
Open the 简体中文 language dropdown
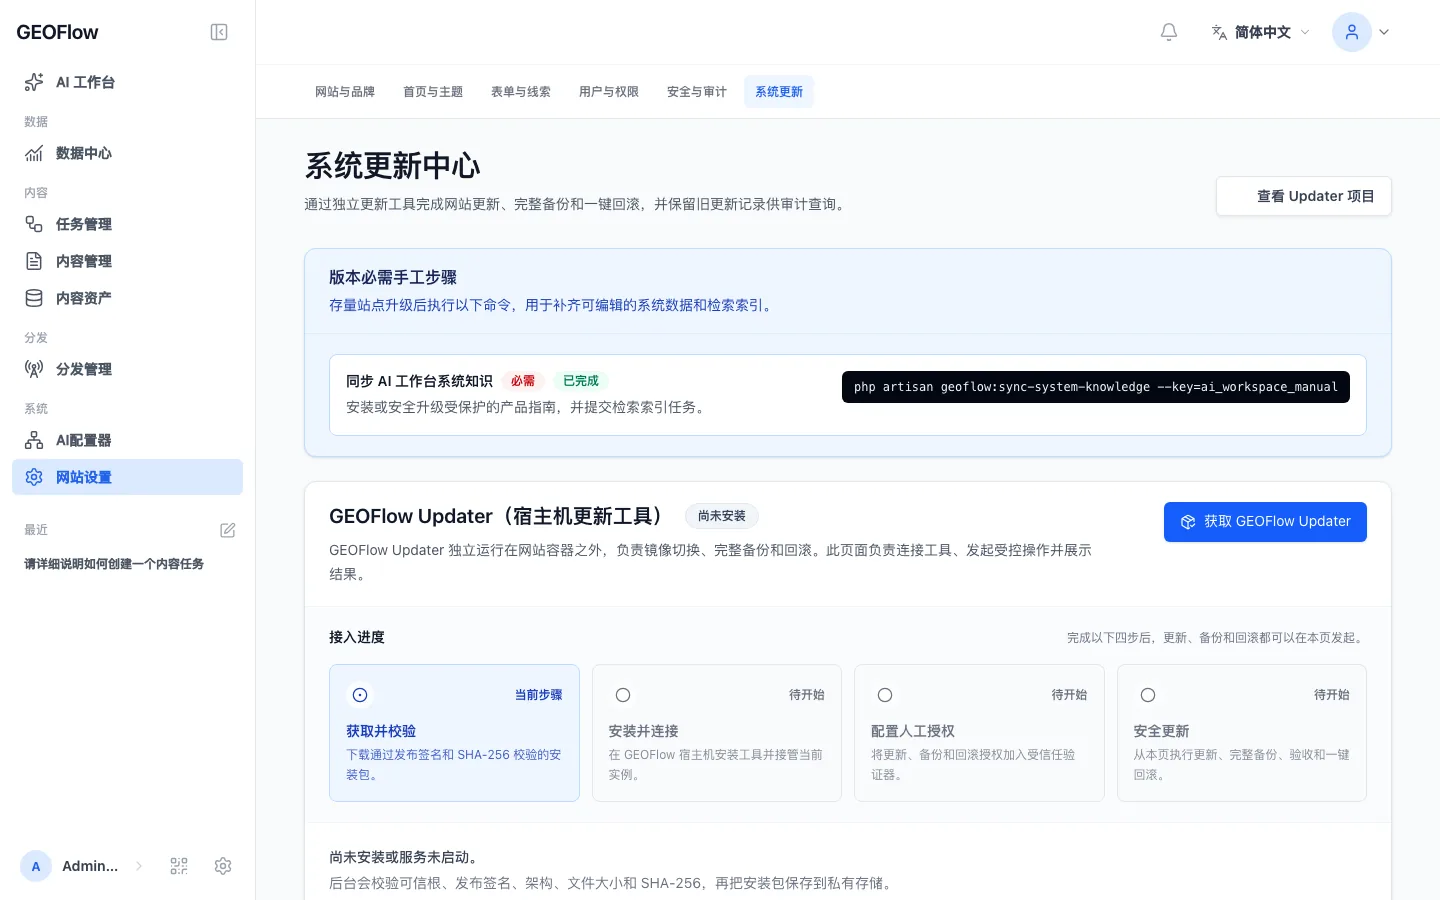(x=1260, y=32)
